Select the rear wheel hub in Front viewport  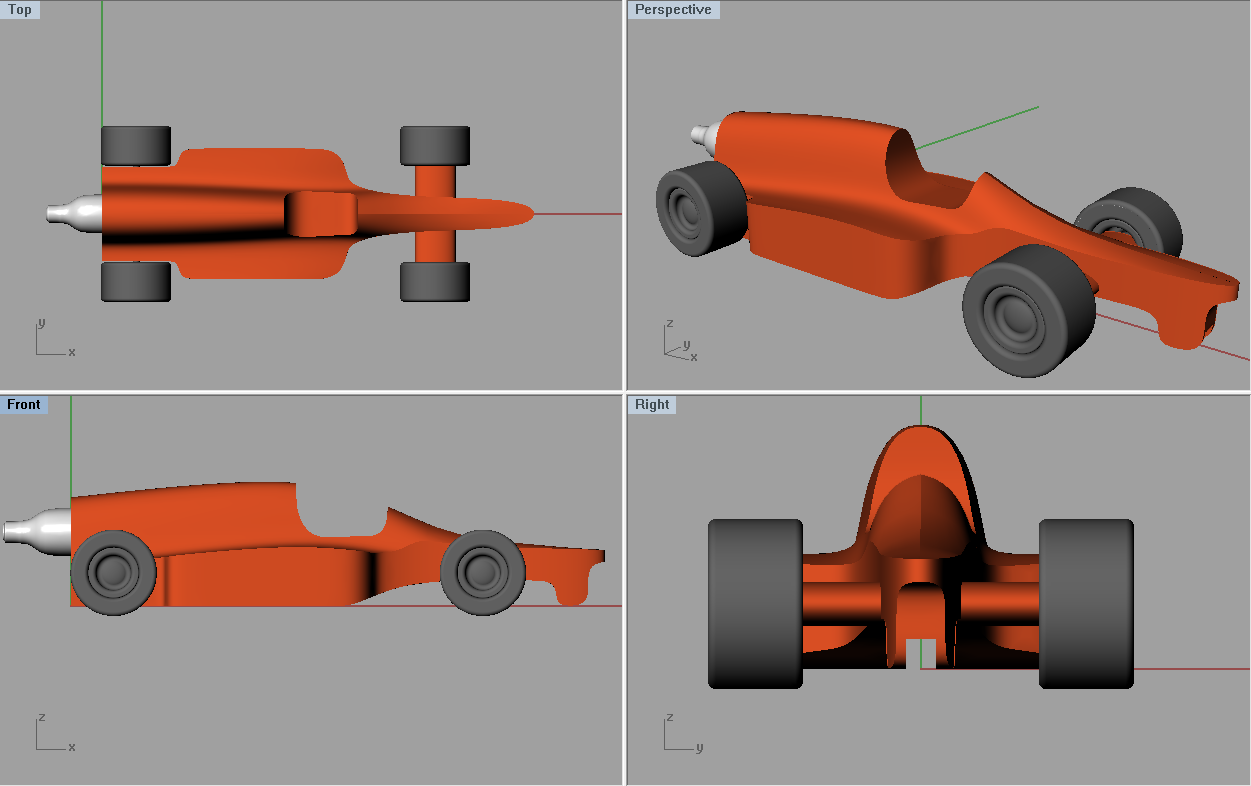coord(113,572)
